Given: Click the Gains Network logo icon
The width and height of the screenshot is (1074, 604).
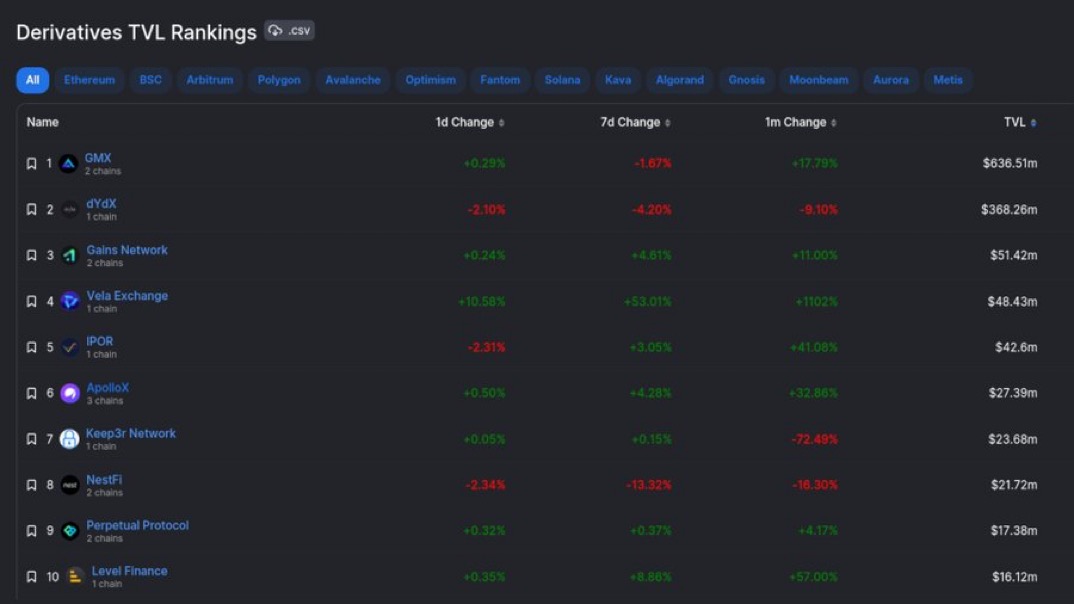Looking at the screenshot, I should click(x=69, y=256).
